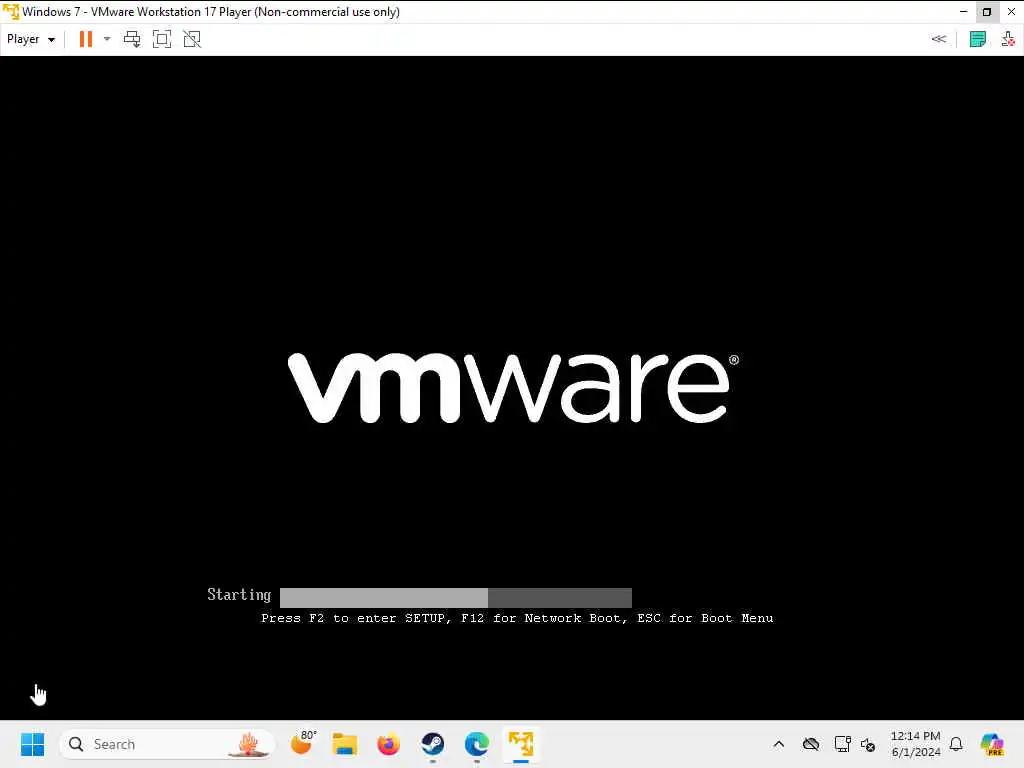Viewport: 1024px width, 768px height.
Task: Select VMware Player taskbar icon
Action: (x=521, y=744)
